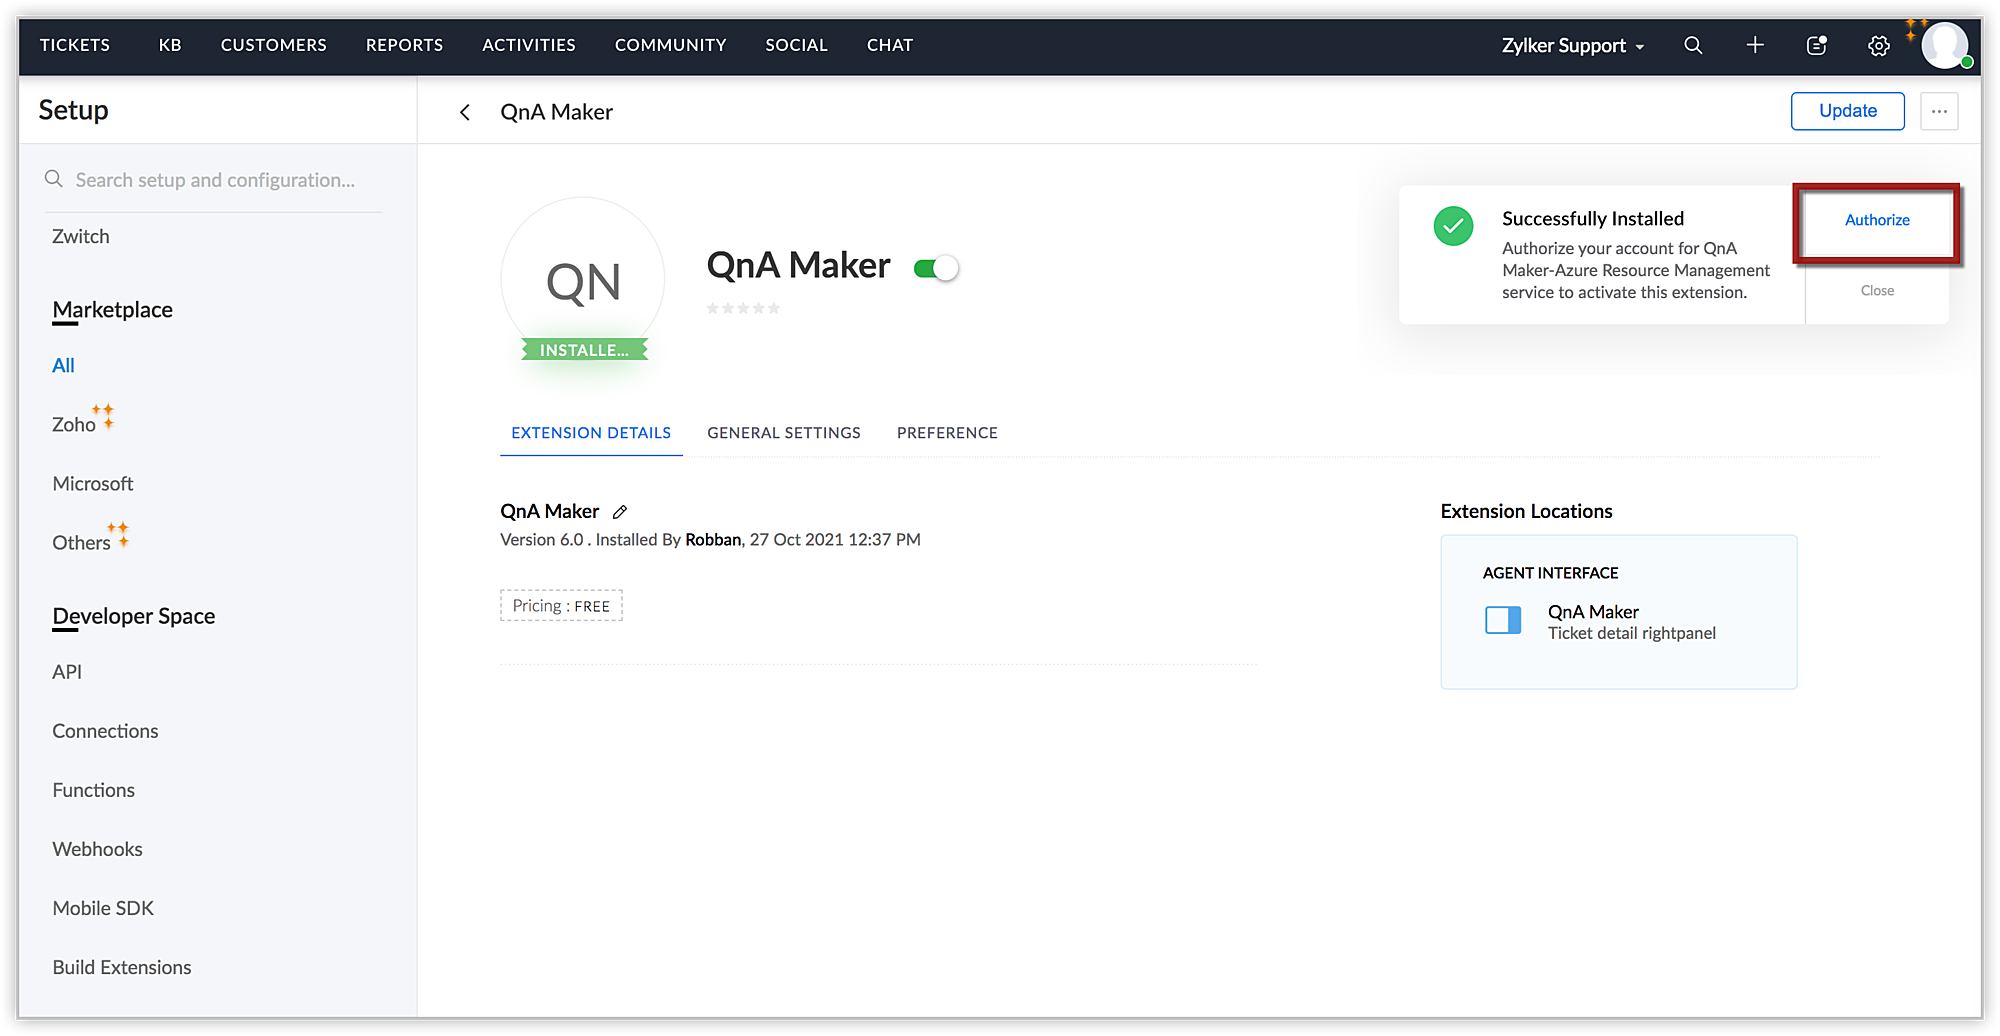Open Functions under Developer Space

[93, 790]
